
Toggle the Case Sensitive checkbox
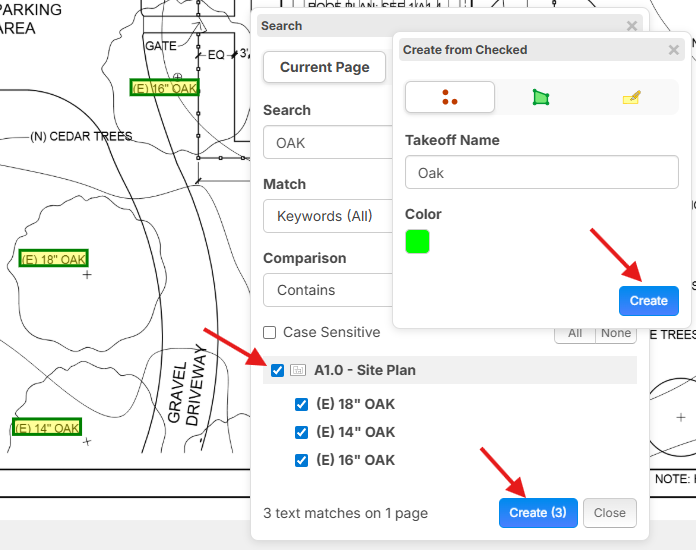point(269,332)
